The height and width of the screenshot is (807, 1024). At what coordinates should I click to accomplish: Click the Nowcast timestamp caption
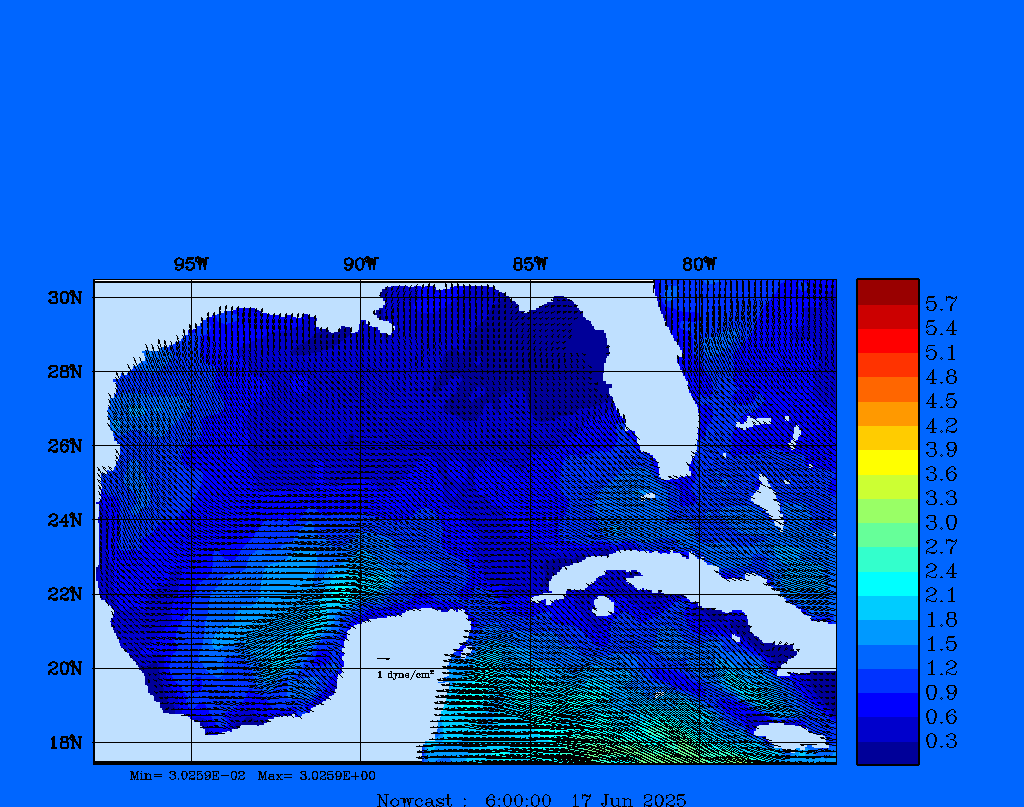point(531,800)
